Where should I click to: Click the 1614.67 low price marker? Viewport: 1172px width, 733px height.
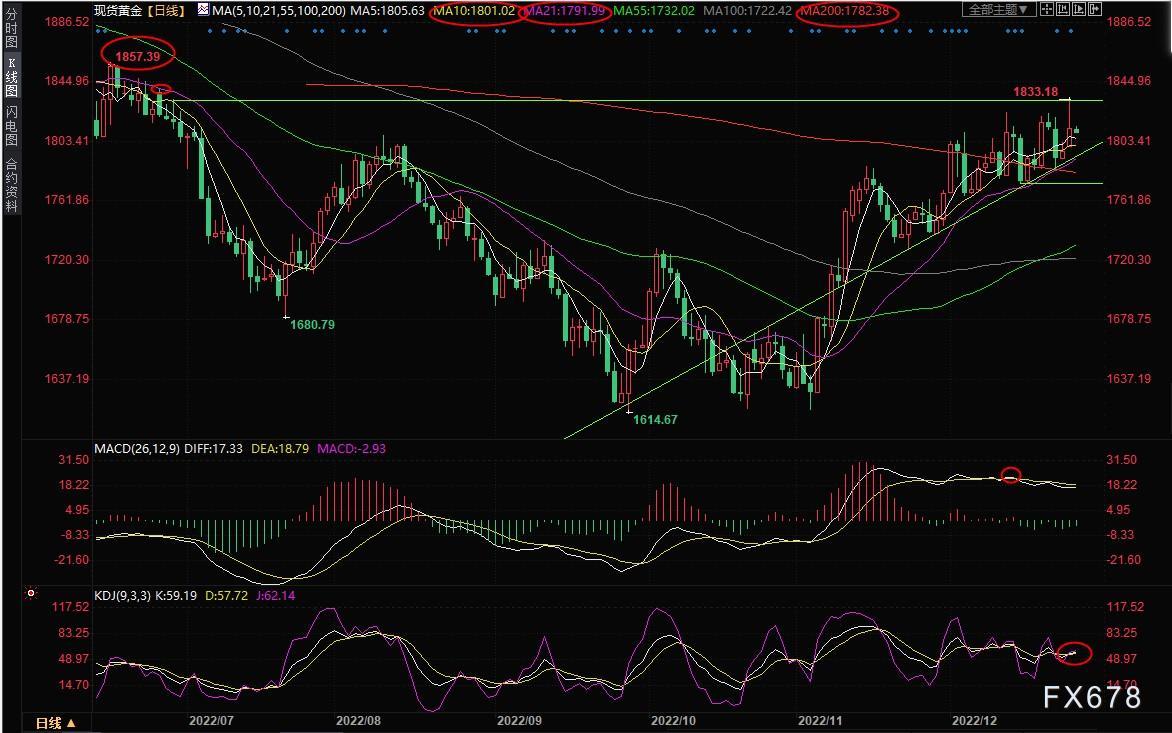655,420
